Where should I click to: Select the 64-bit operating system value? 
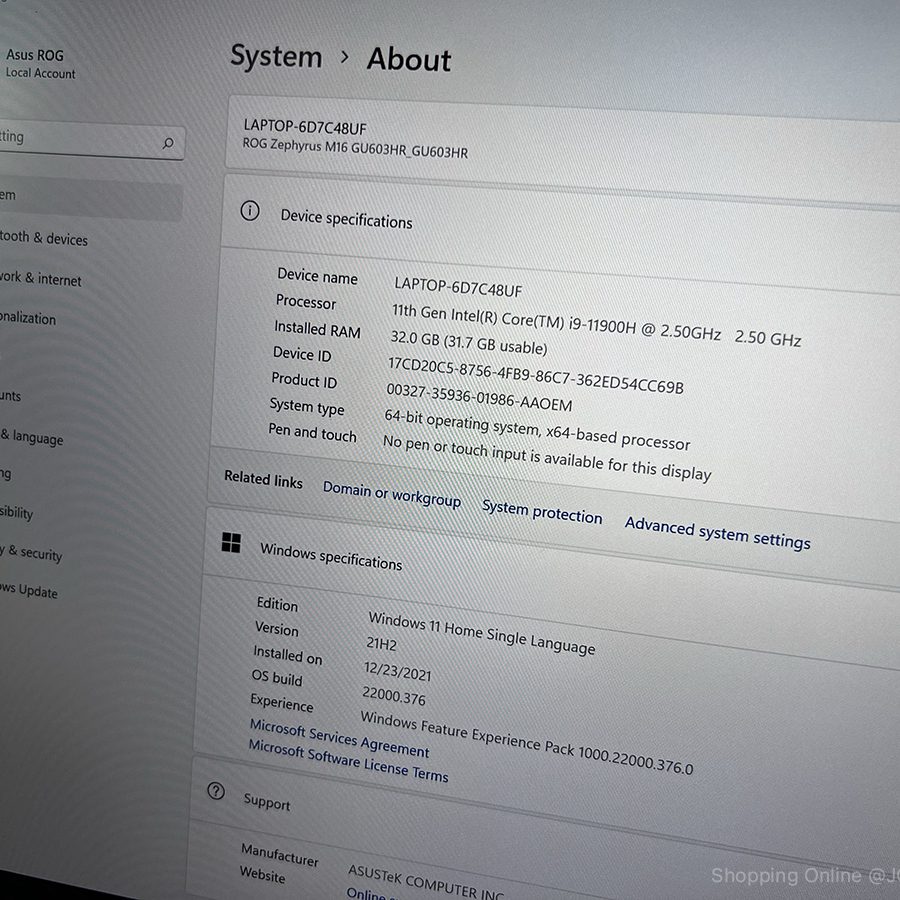pos(537,429)
